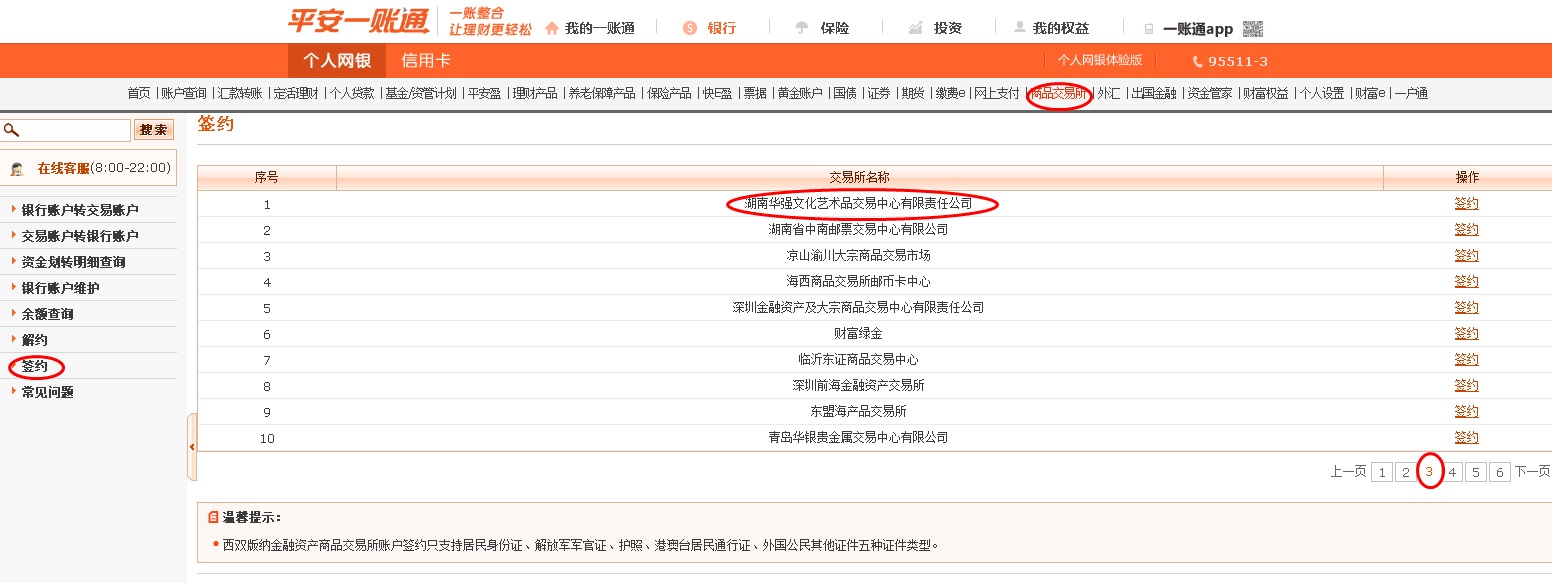Click 签约 for 临沂东证商品交易中心

pos(1466,359)
